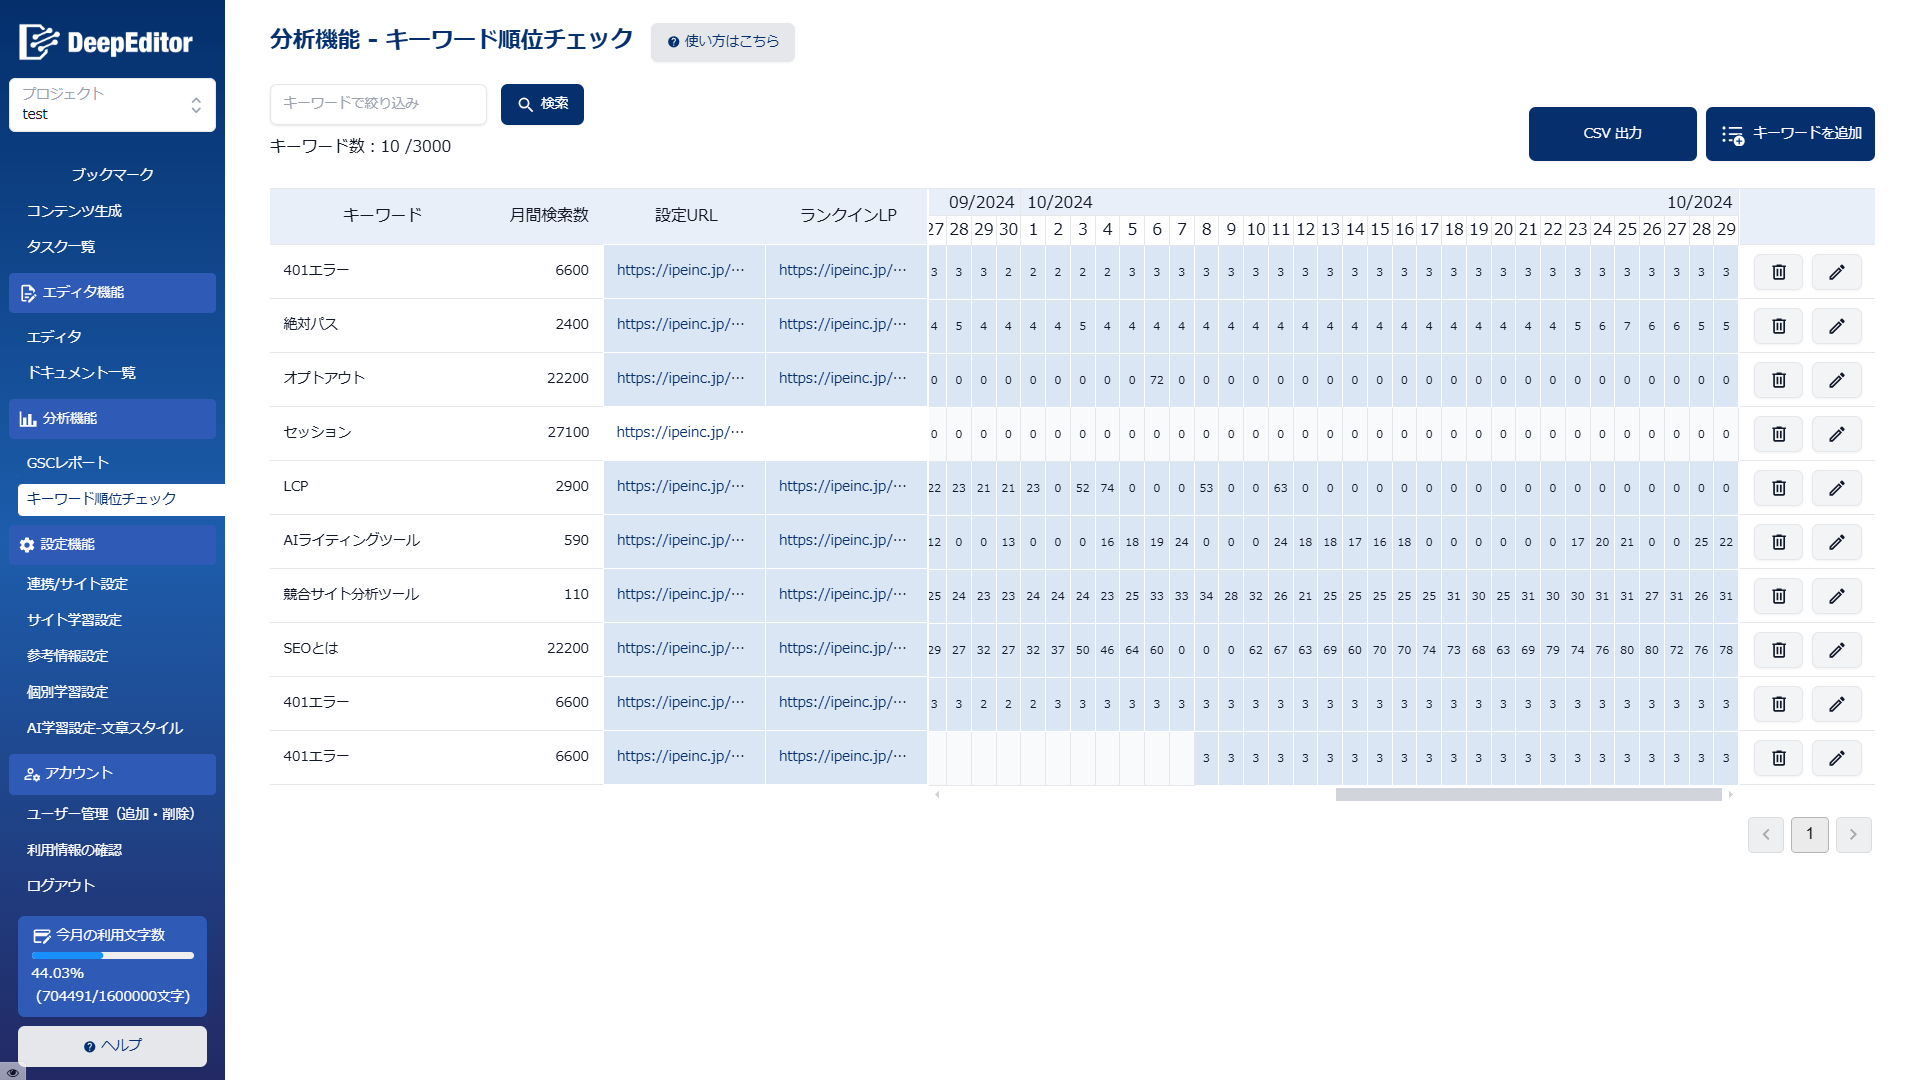
Task: Click the eye icon at bottom-left corner
Action: tap(12, 1071)
